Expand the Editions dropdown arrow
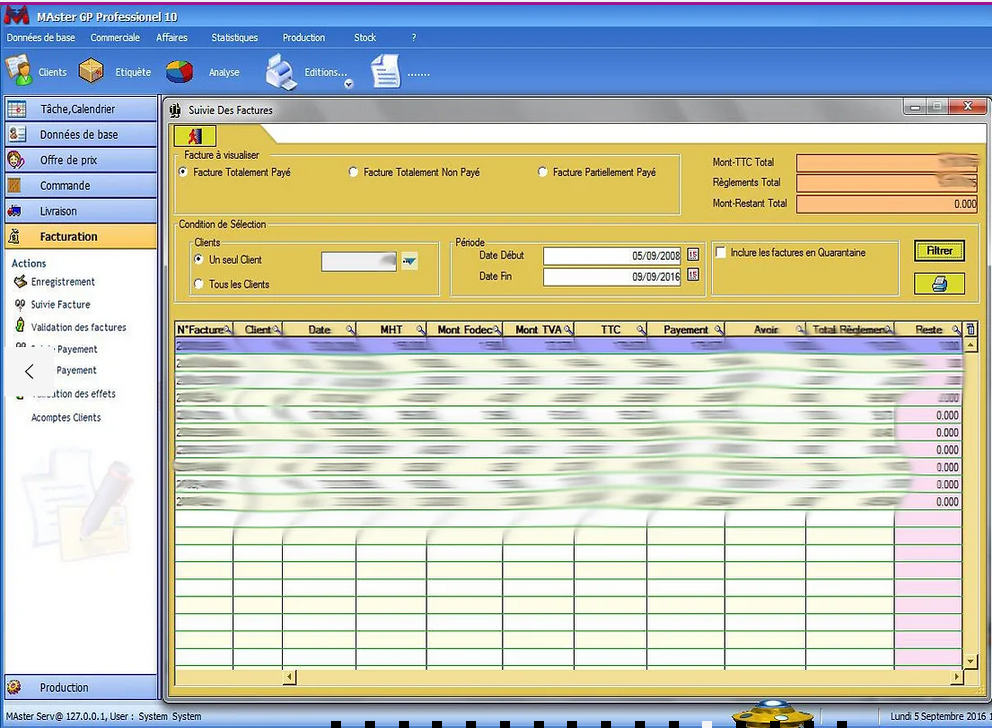The width and height of the screenshot is (992, 728). pyautogui.click(x=349, y=84)
